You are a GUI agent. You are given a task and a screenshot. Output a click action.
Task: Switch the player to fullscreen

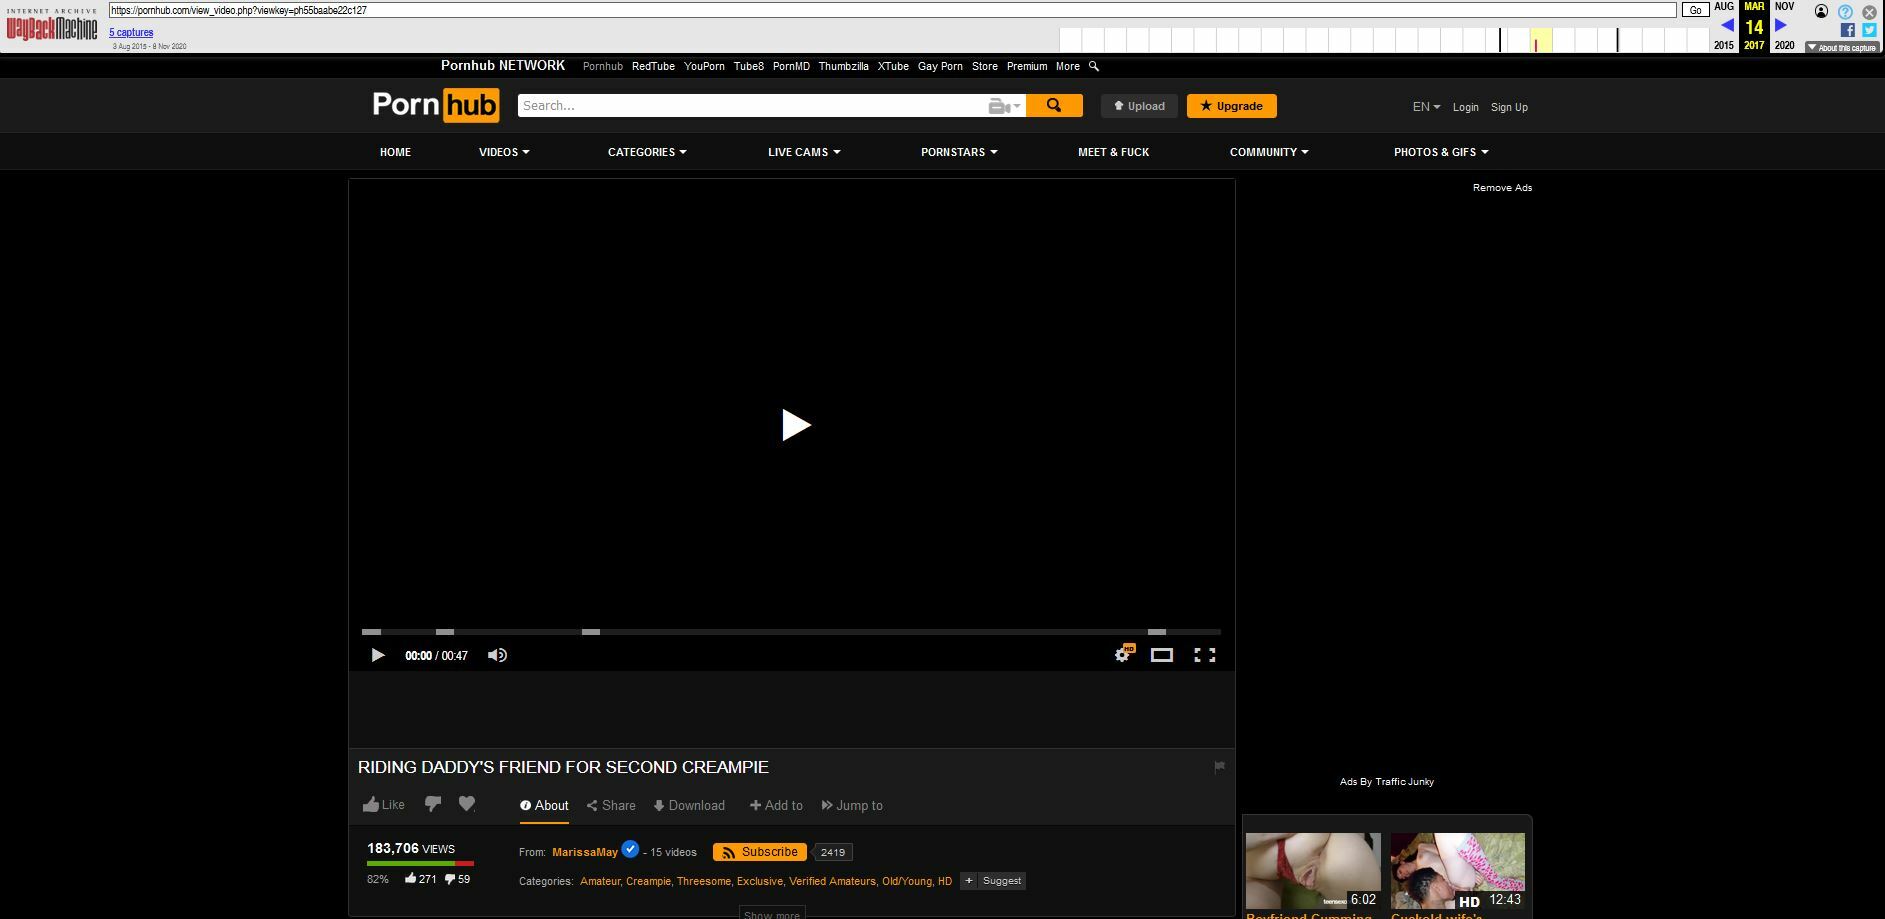point(1205,655)
